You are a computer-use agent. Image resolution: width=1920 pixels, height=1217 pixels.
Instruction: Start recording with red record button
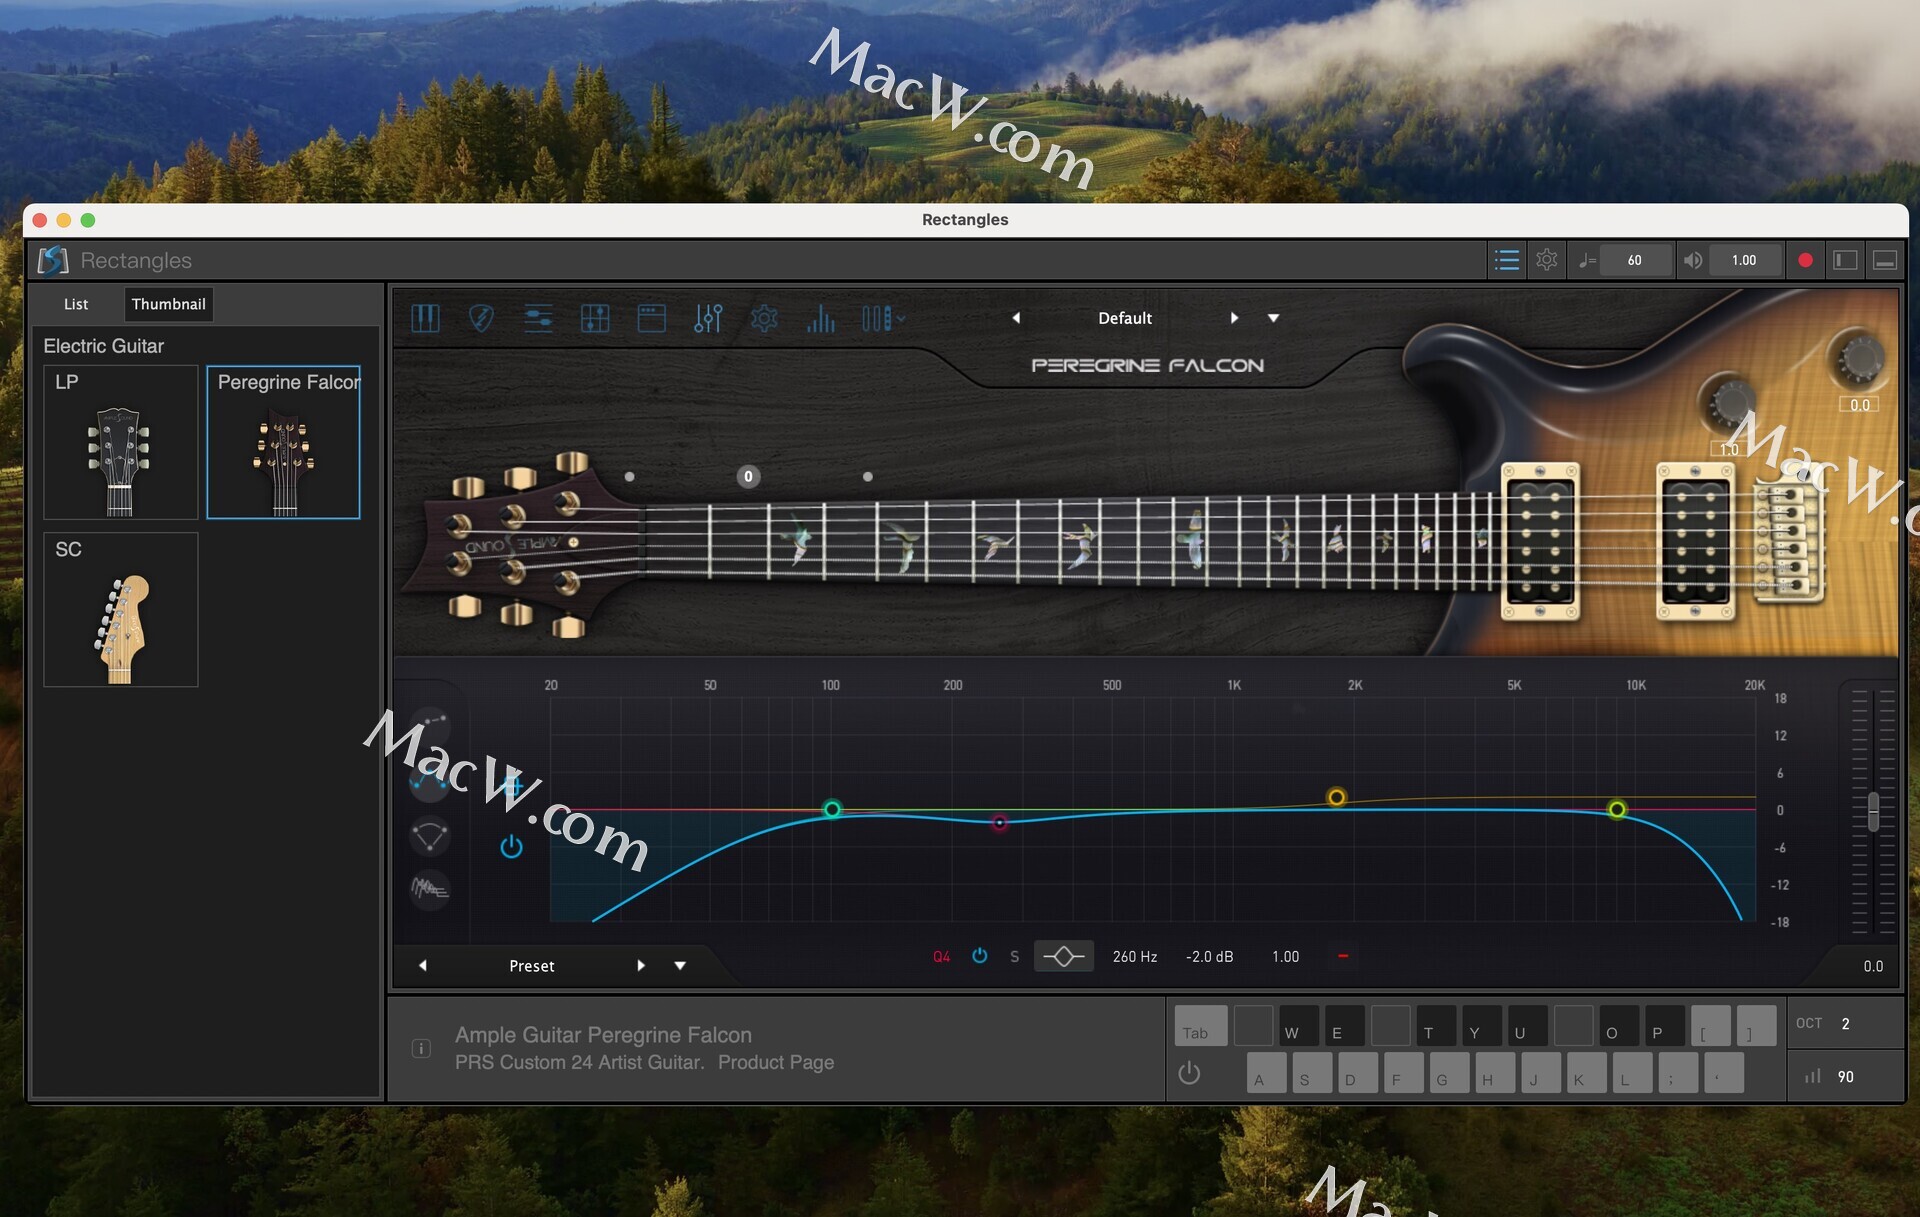point(1805,260)
